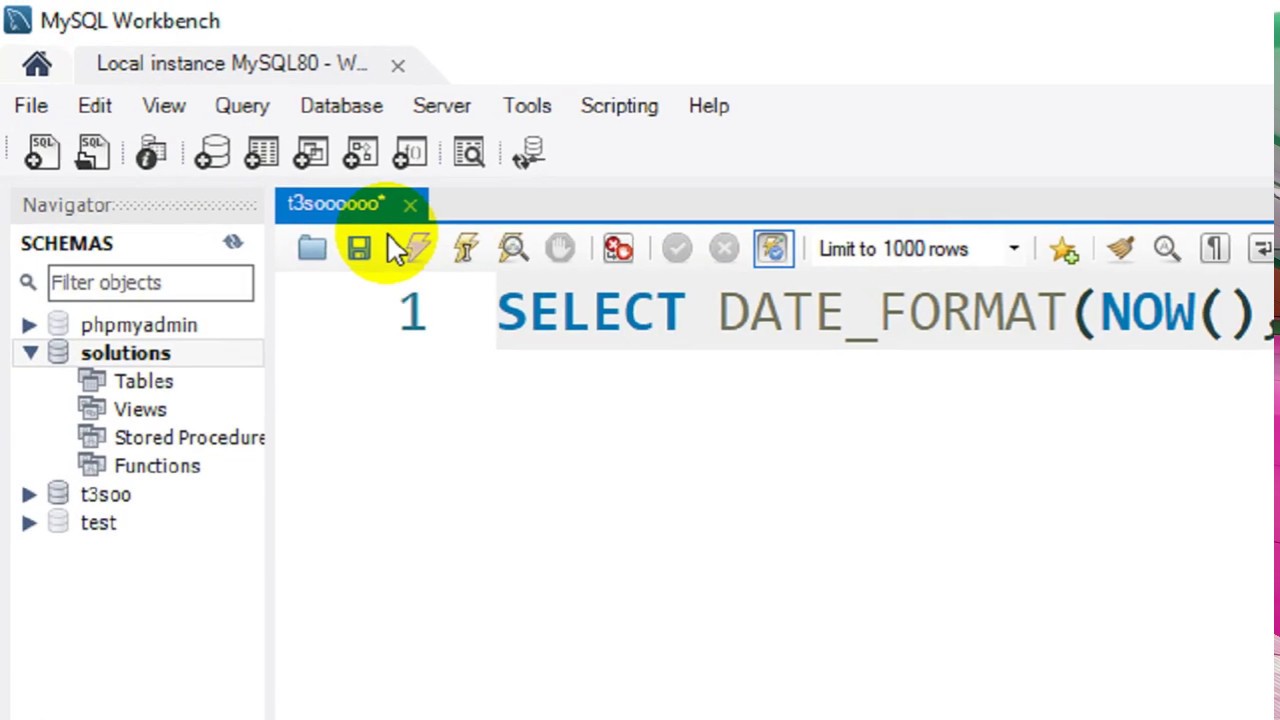
Task: Select Views under solutions schema
Action: [x=140, y=409]
